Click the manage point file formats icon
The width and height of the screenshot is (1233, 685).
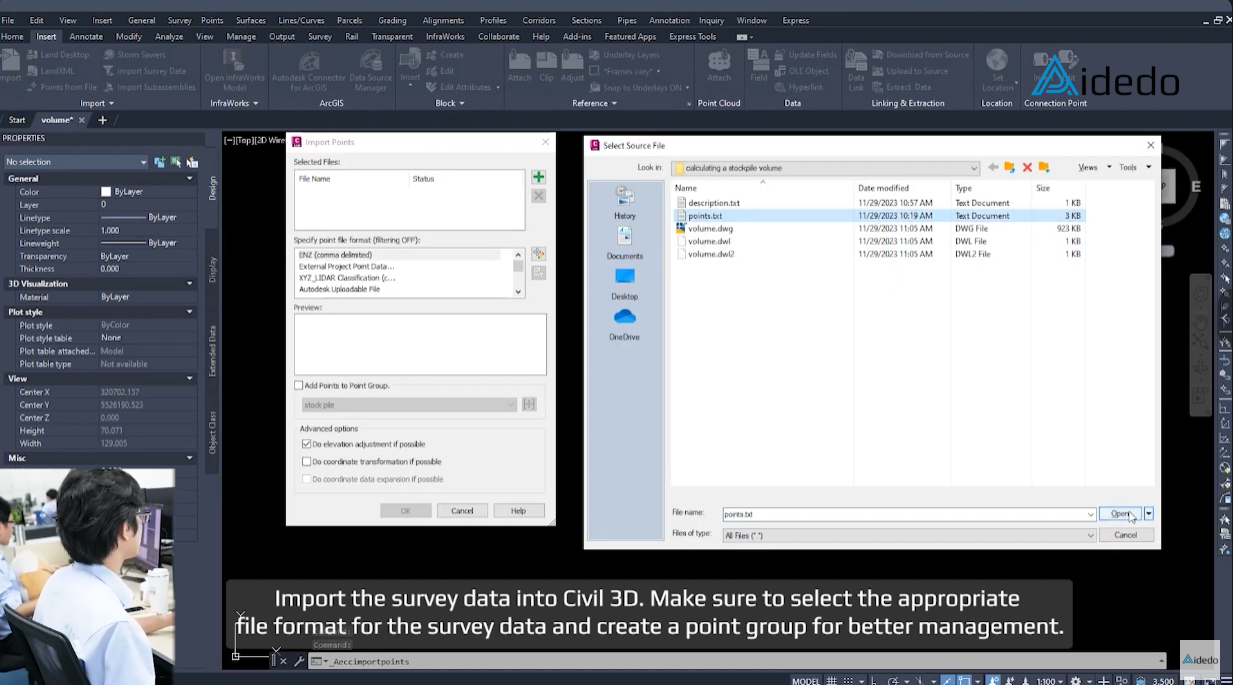538,254
